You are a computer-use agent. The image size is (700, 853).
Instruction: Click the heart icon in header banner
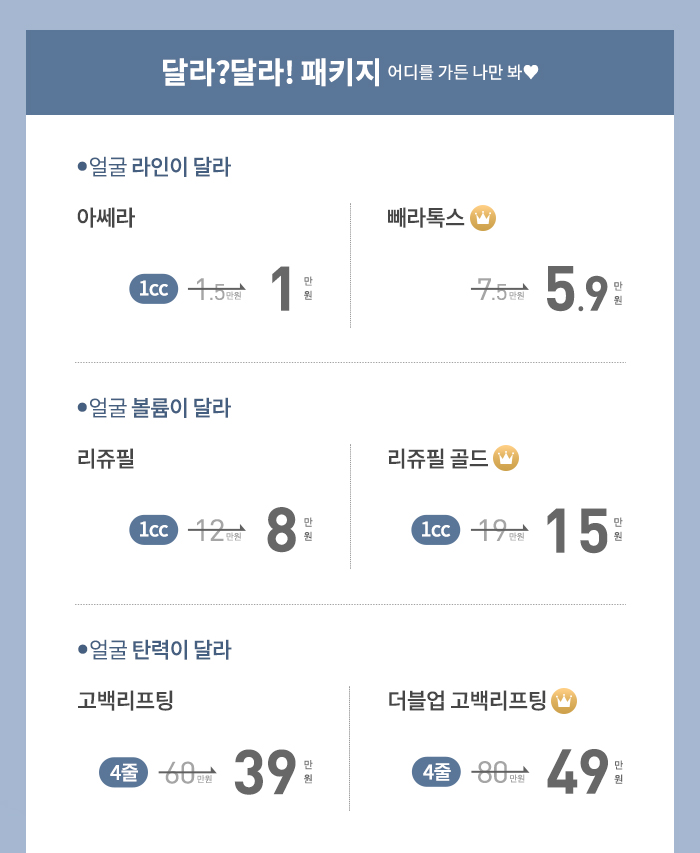(531, 72)
